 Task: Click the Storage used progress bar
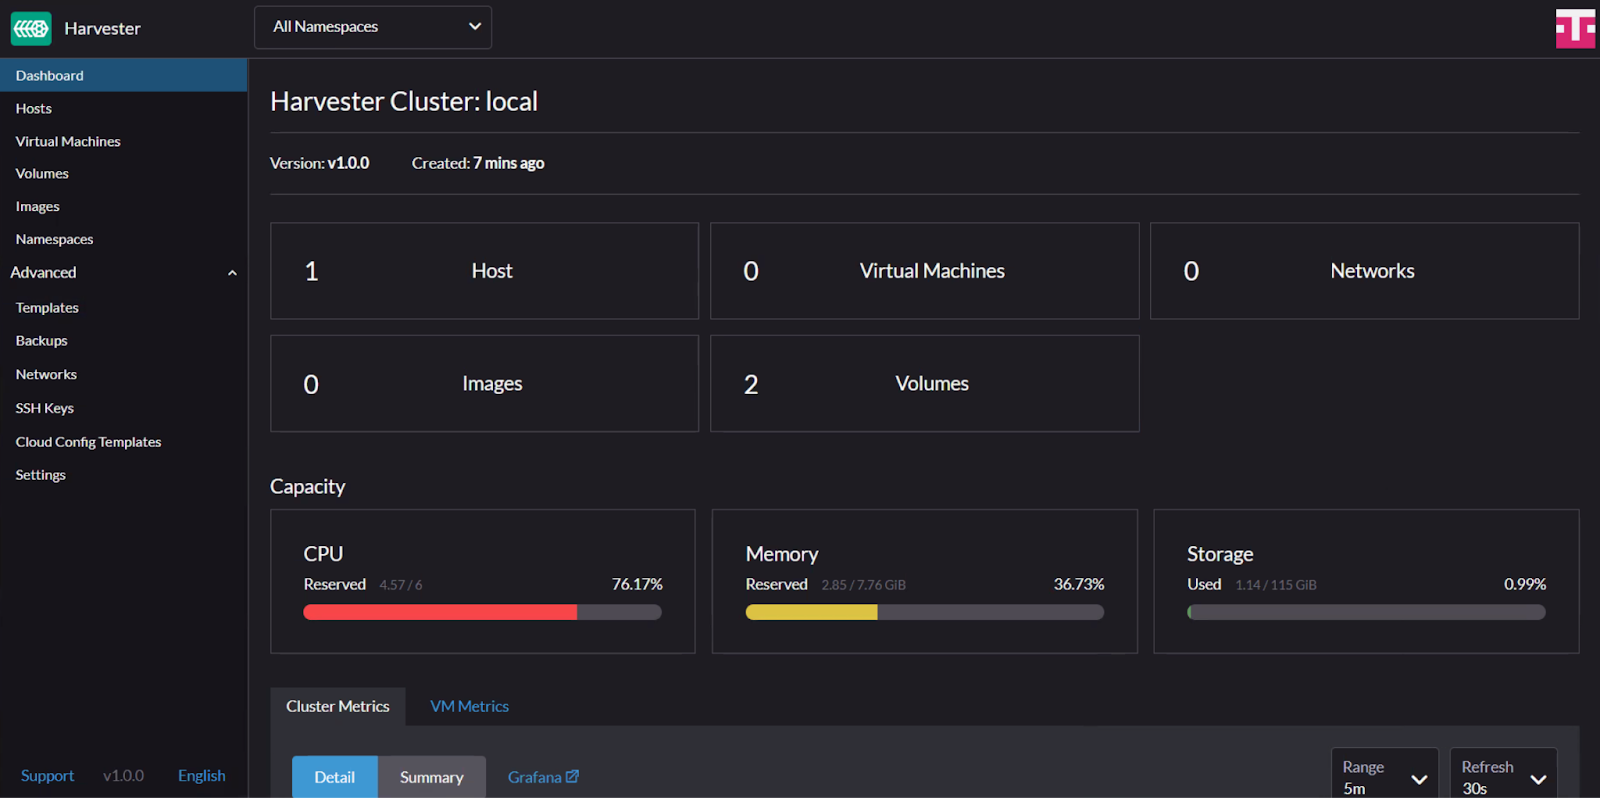click(1366, 612)
